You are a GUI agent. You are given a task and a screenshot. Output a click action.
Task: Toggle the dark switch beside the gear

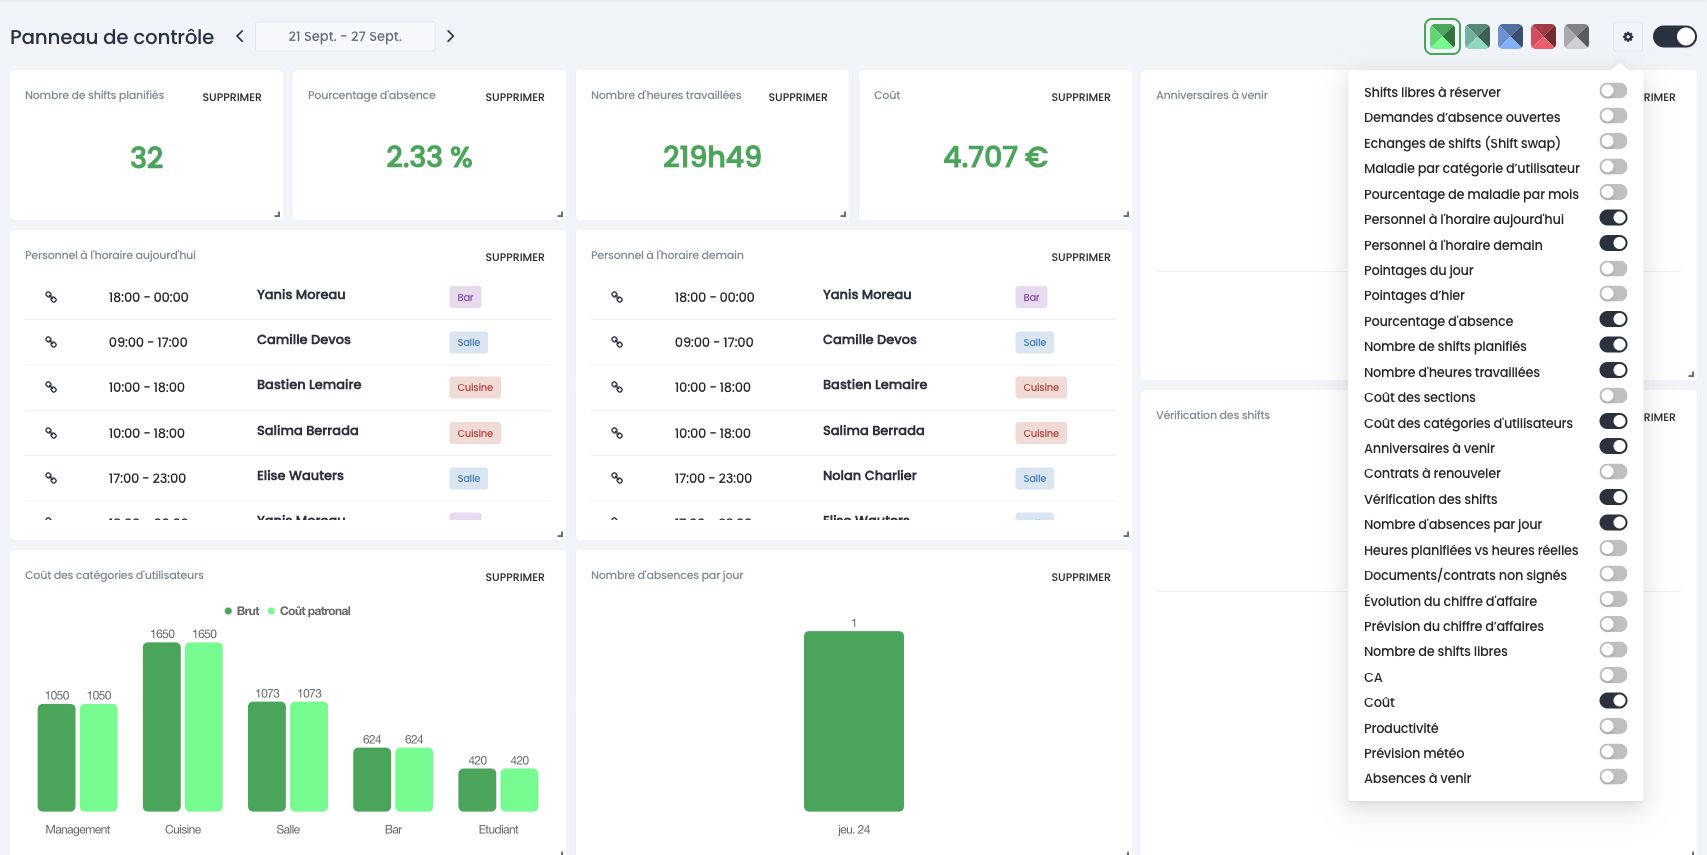1675,37
